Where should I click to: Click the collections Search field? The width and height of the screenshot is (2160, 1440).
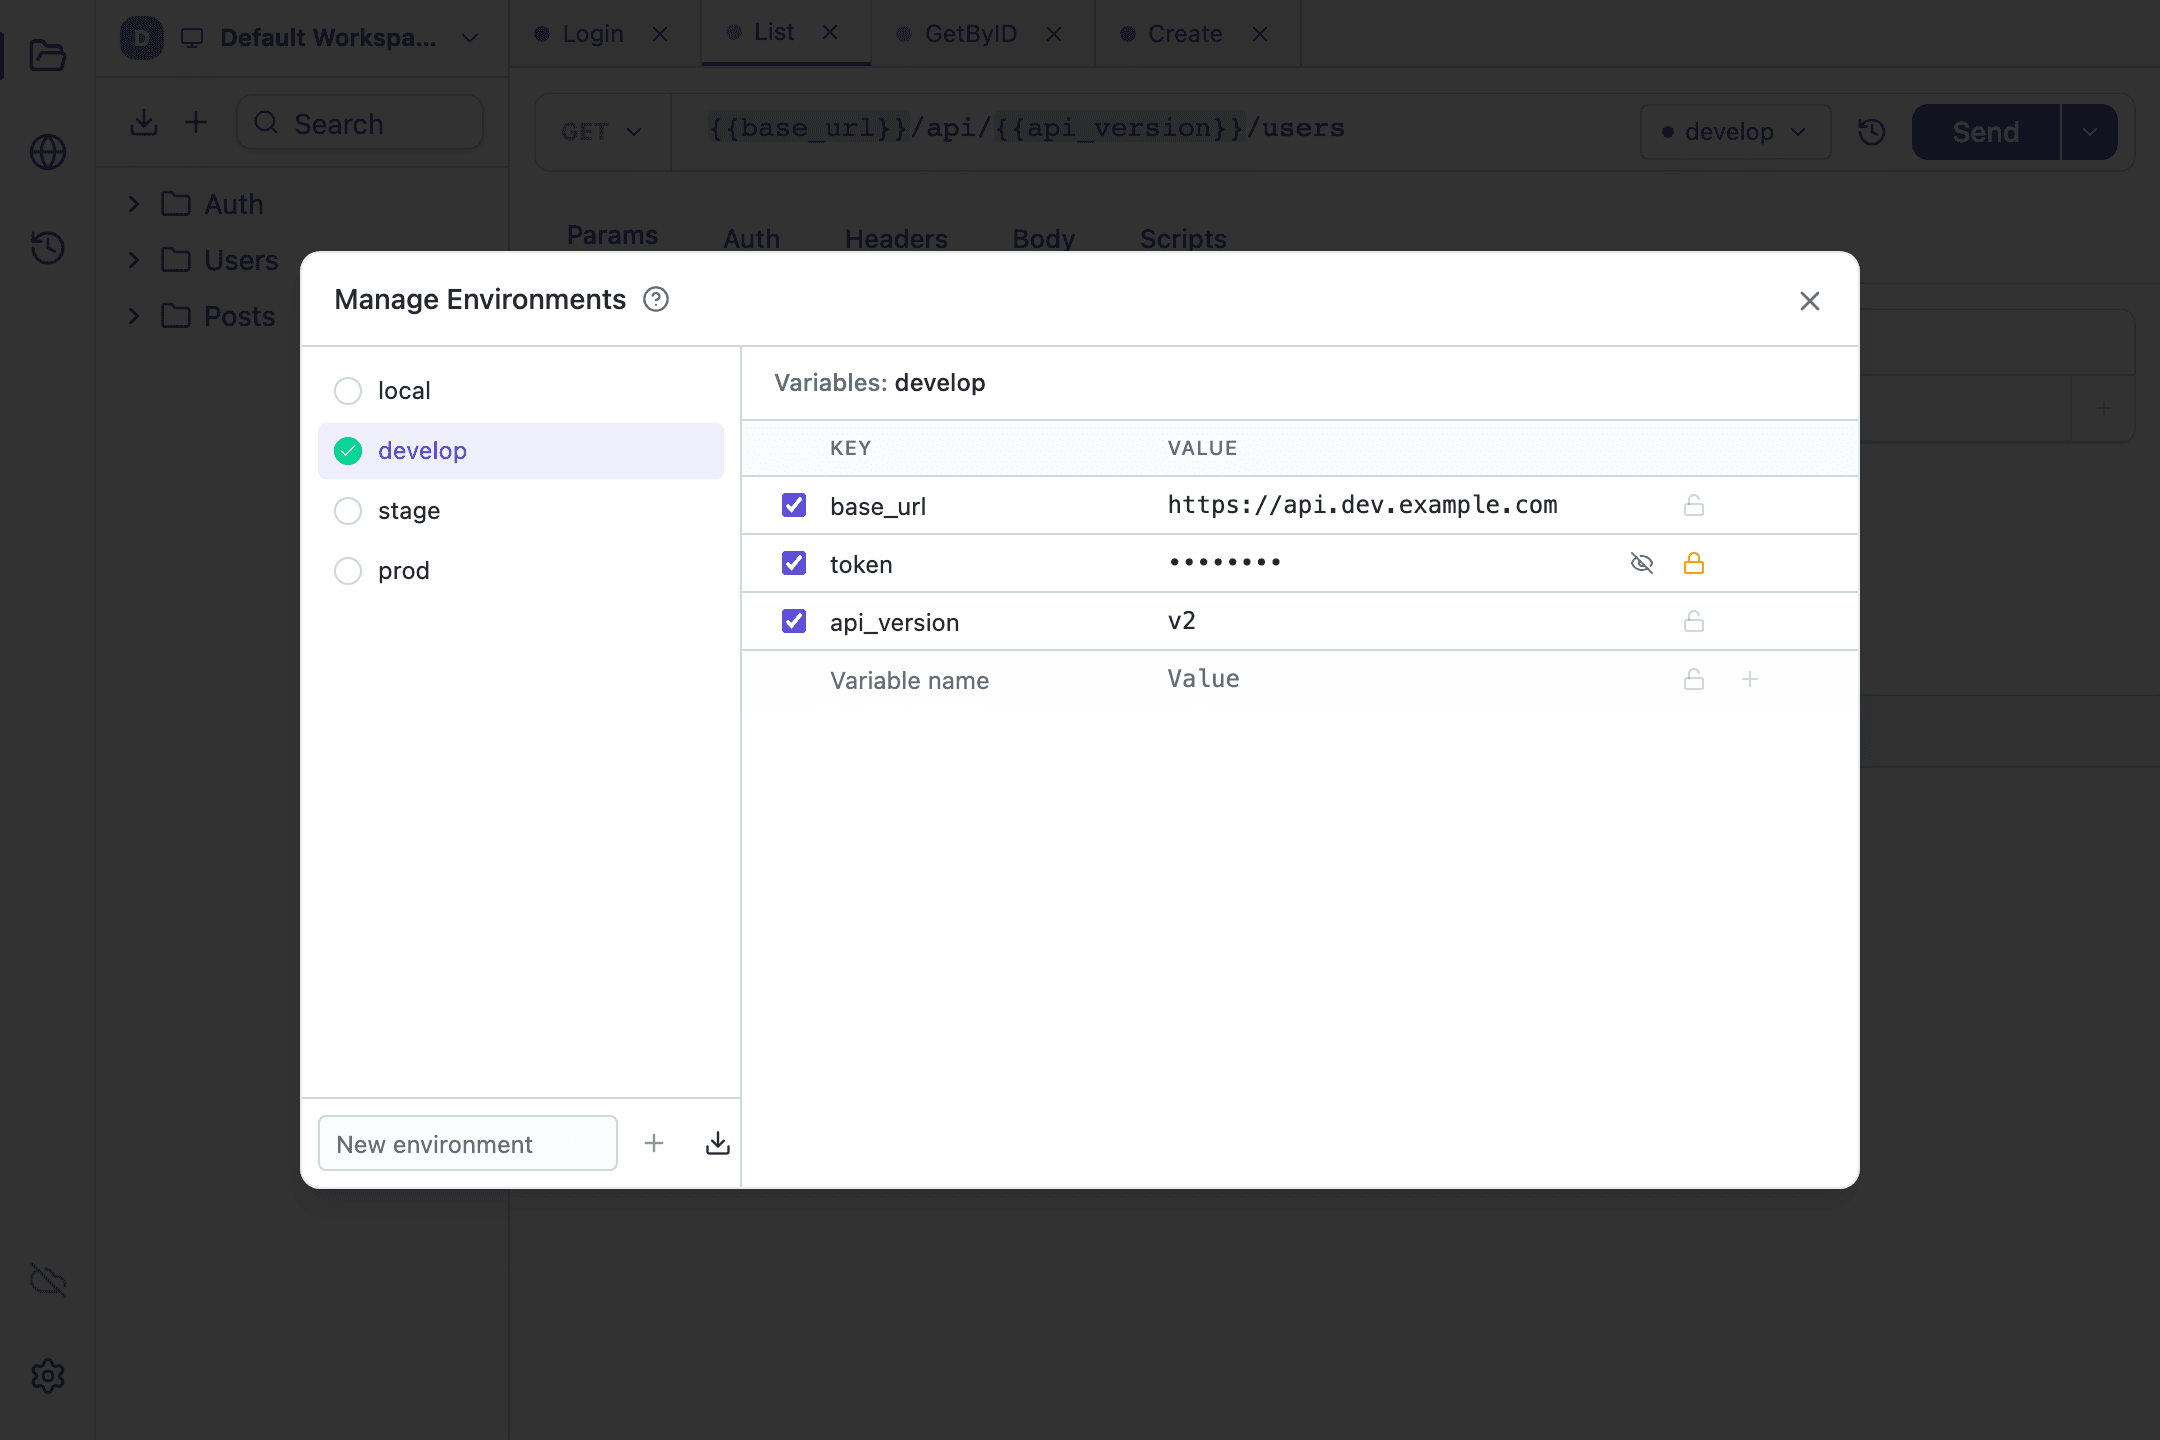point(360,123)
